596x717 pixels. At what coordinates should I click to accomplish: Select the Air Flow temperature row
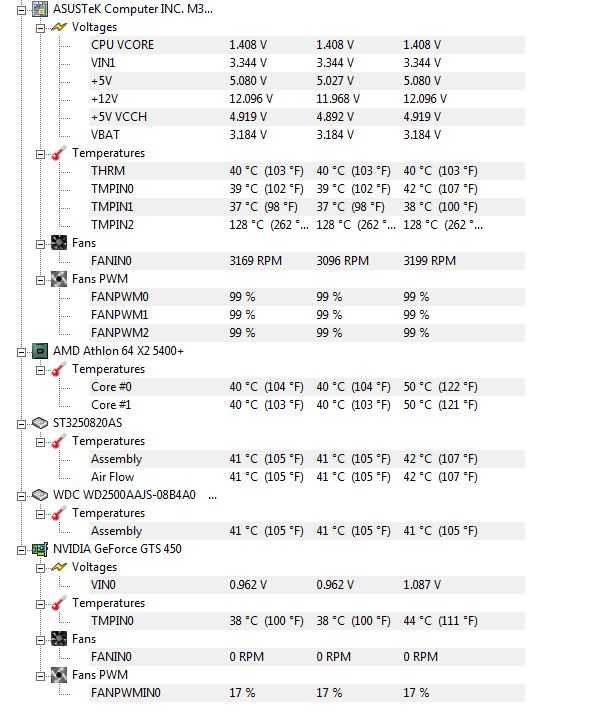point(307,477)
